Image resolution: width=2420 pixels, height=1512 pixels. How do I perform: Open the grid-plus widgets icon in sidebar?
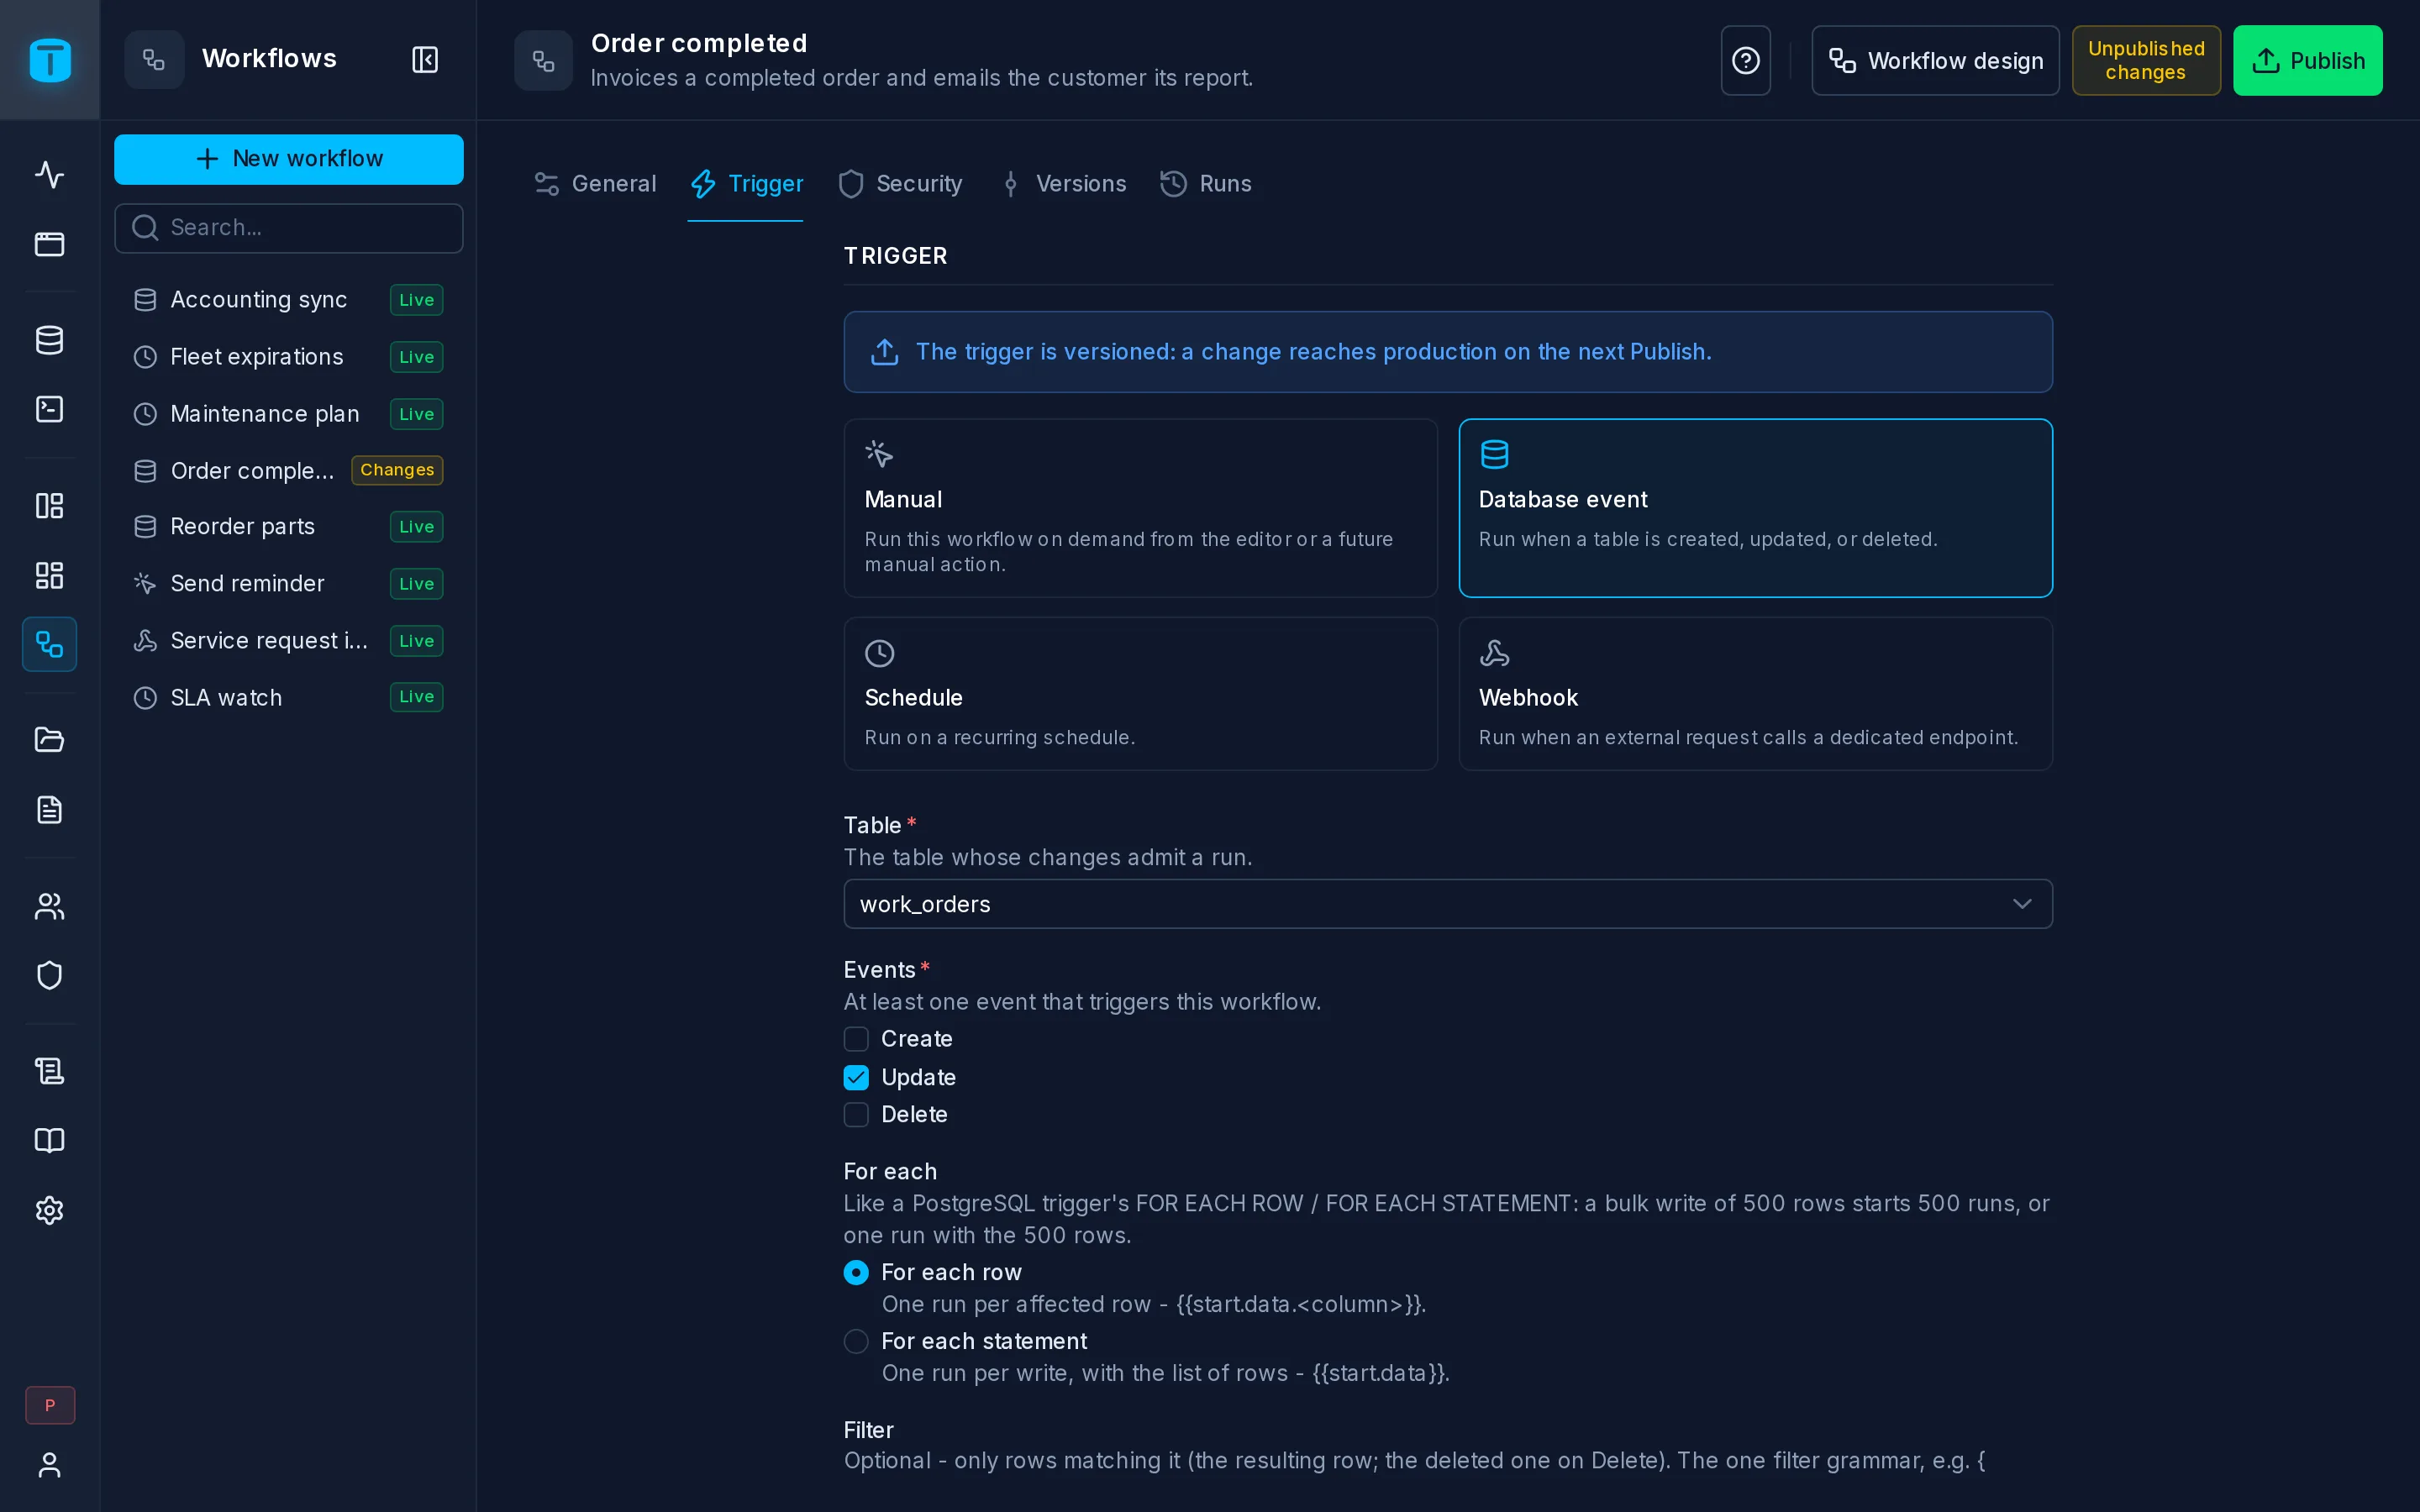click(x=49, y=575)
